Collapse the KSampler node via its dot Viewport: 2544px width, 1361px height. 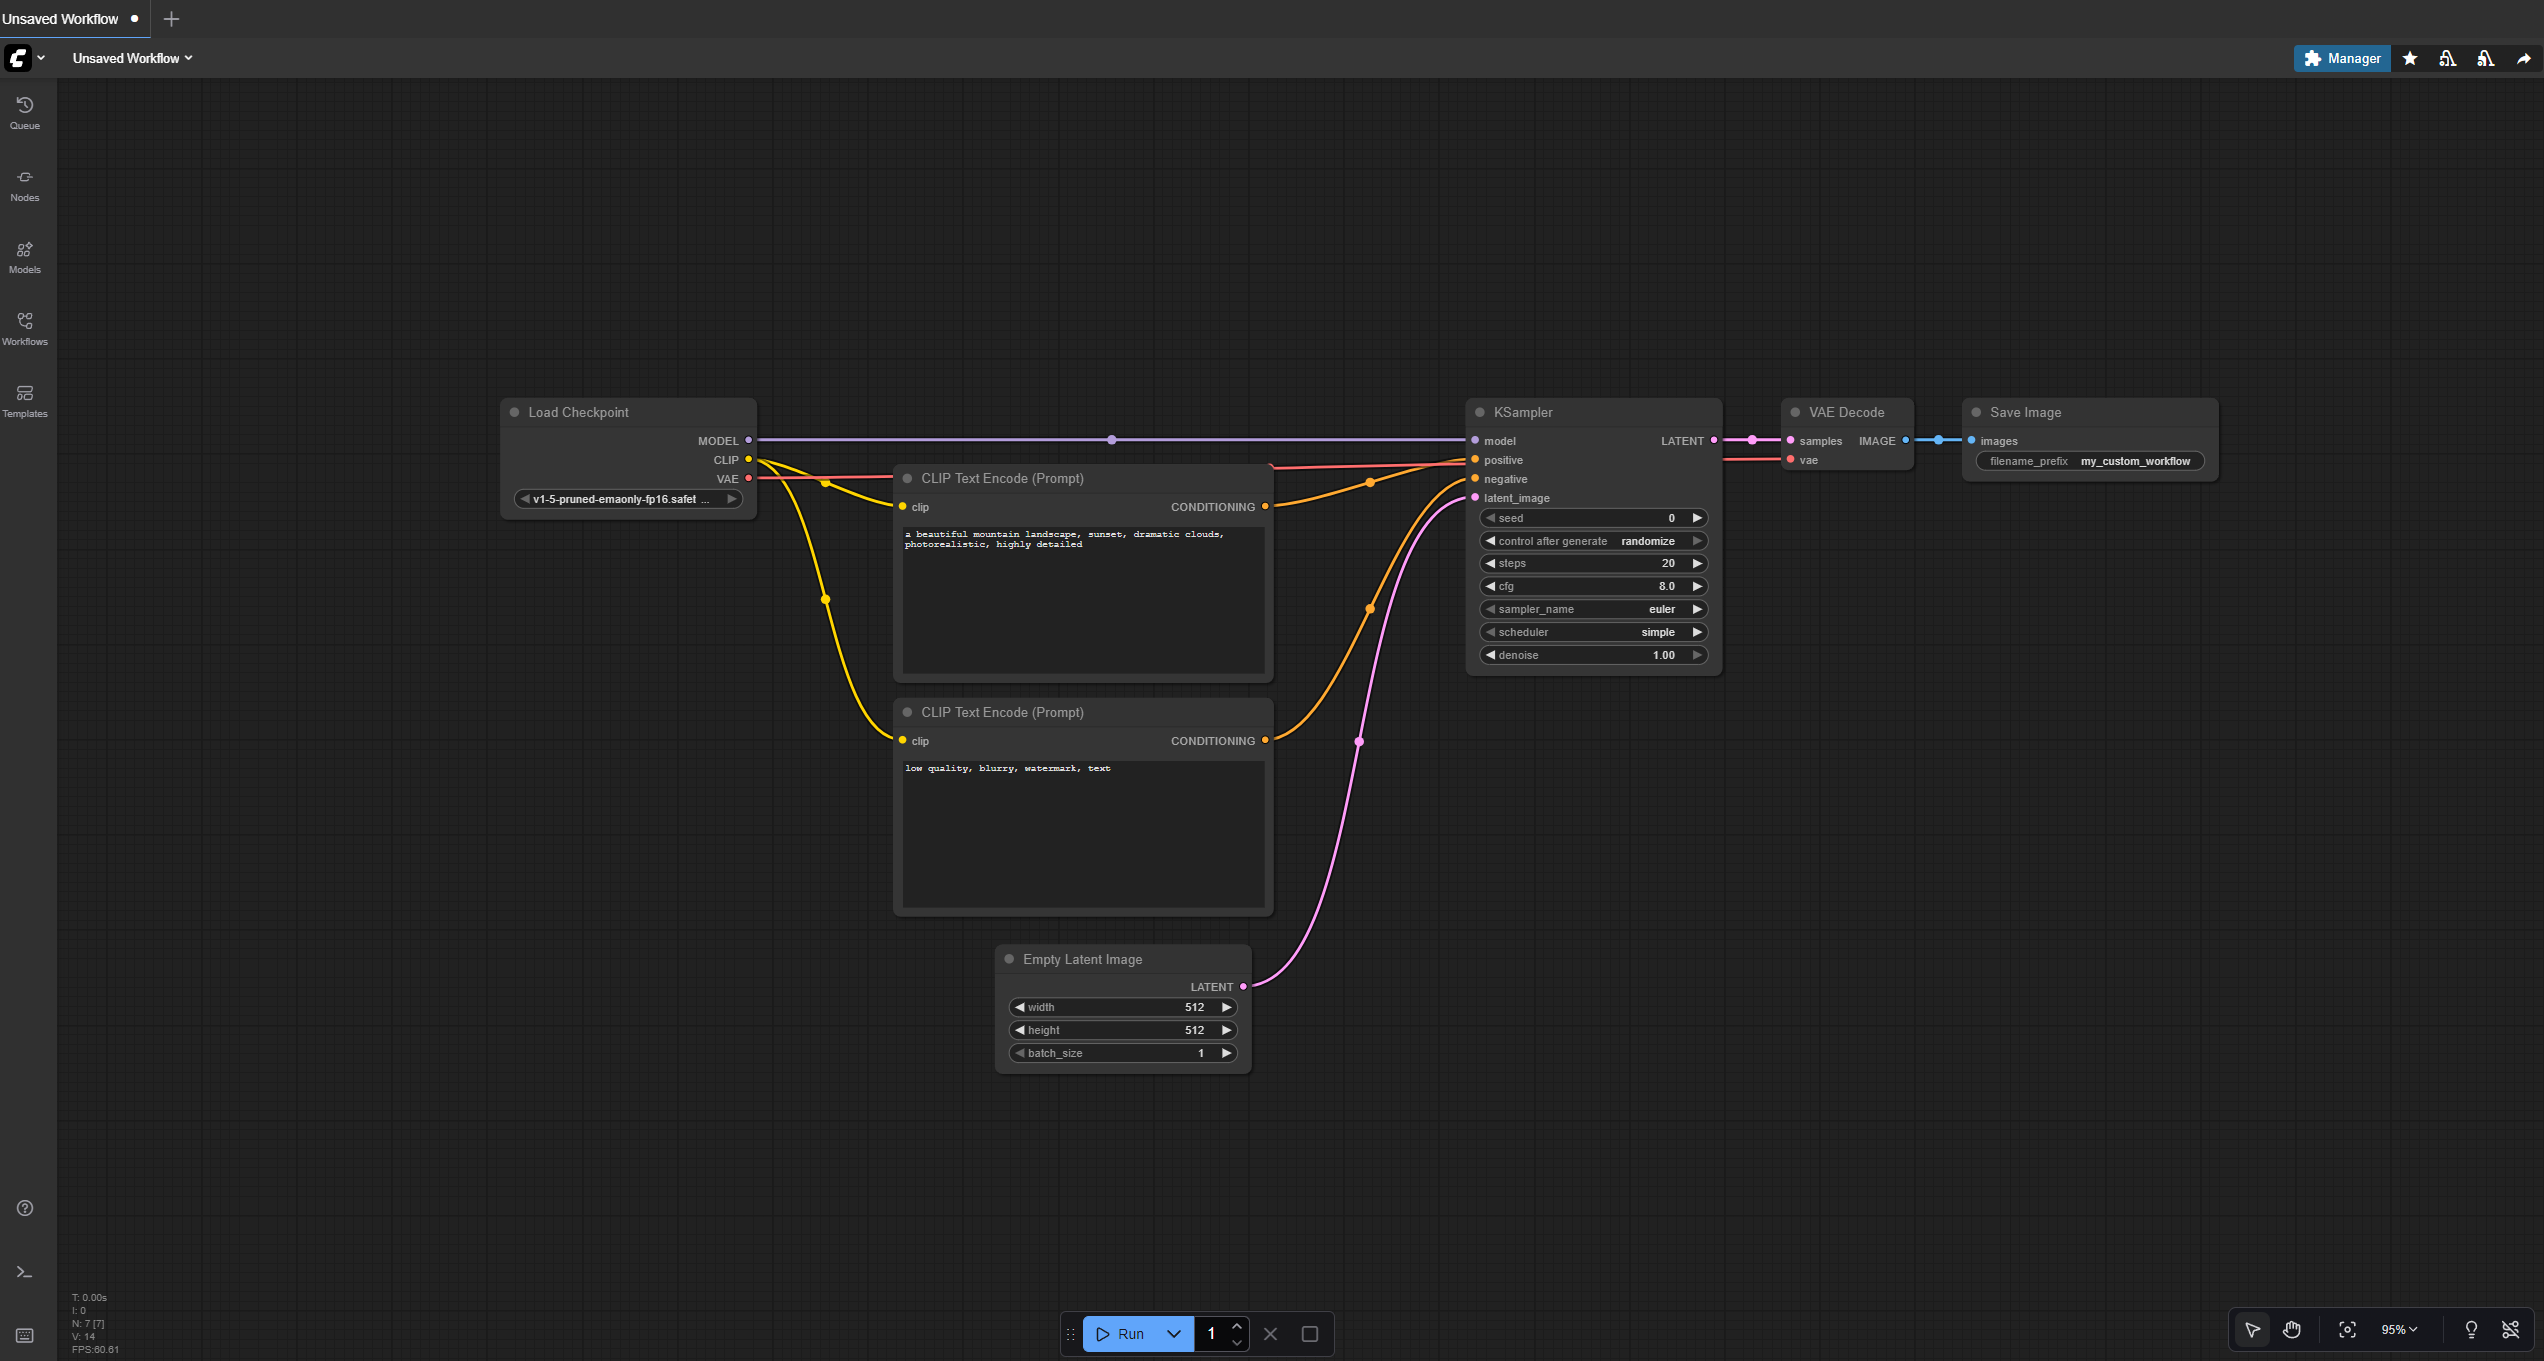pos(1480,412)
